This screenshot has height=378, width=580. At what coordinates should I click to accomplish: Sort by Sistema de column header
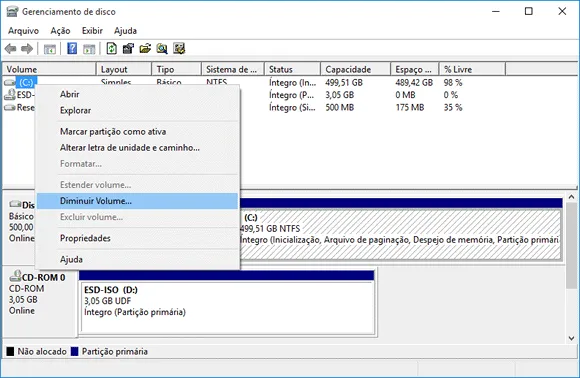(x=233, y=69)
